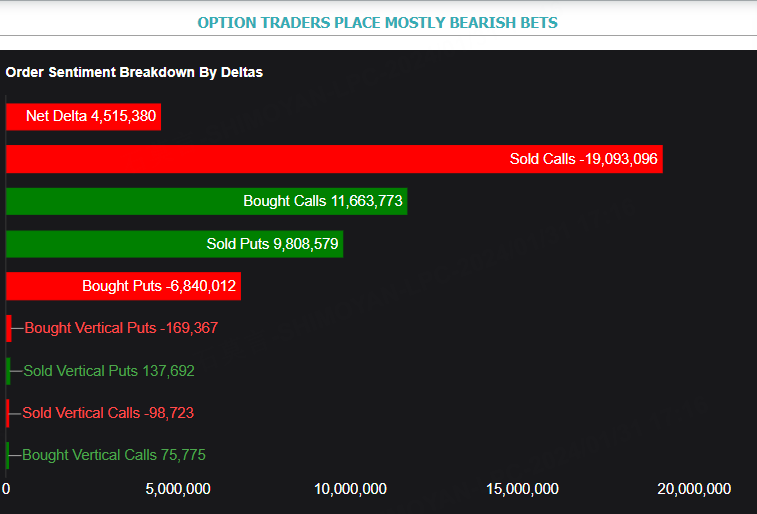
Task: Click the Net Delta 4,515,380 bar
Action: 84,116
